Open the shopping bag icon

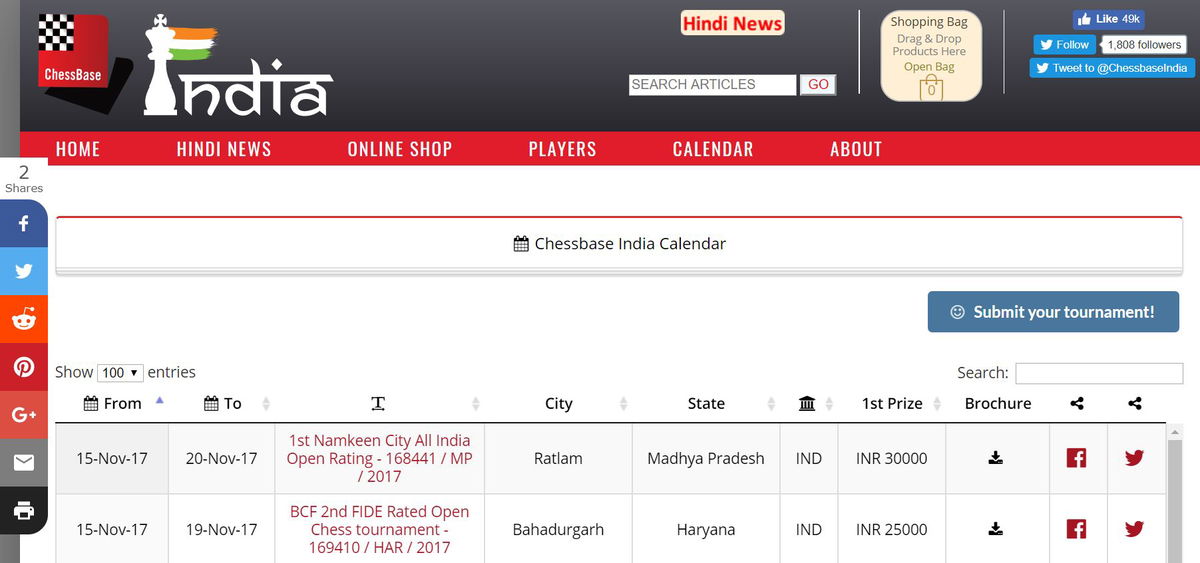931,88
